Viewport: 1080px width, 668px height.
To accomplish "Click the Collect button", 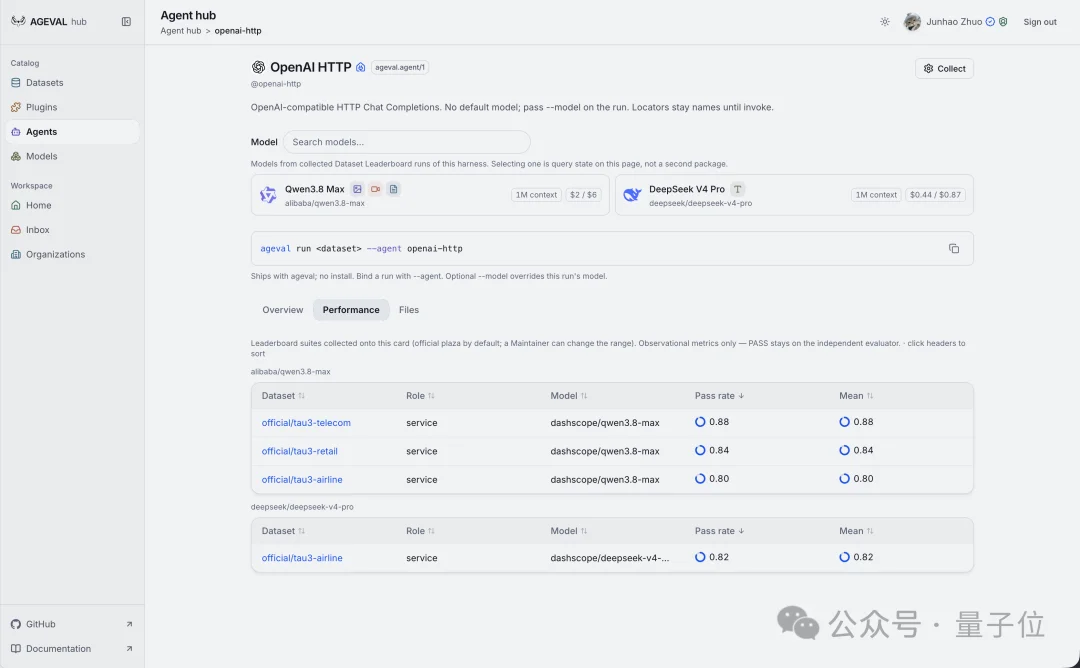I will point(944,68).
